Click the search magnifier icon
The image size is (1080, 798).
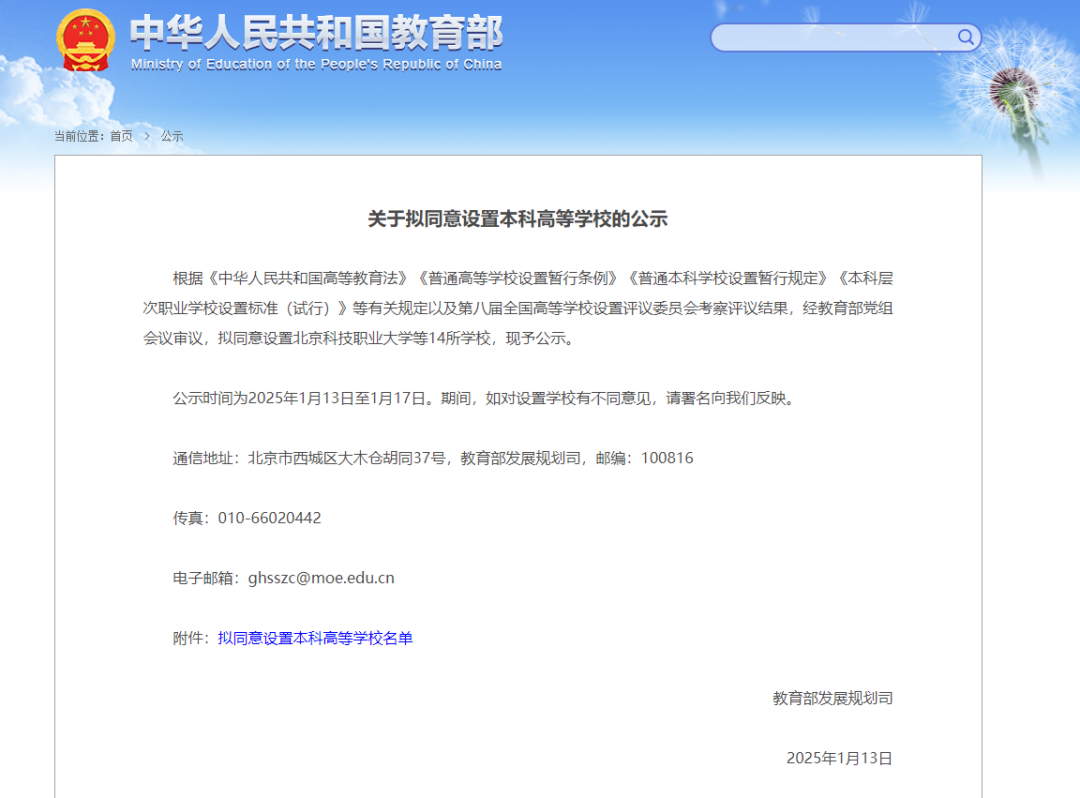pos(966,37)
